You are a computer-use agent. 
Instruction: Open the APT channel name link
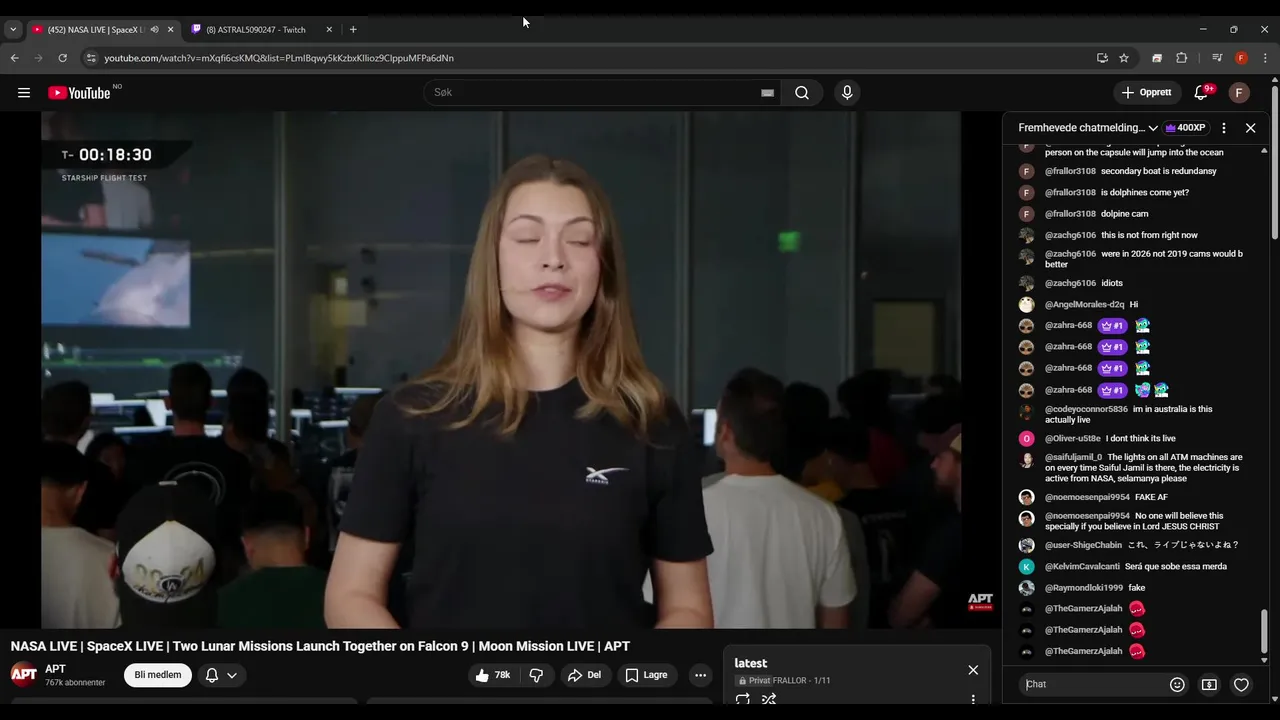(x=55, y=669)
